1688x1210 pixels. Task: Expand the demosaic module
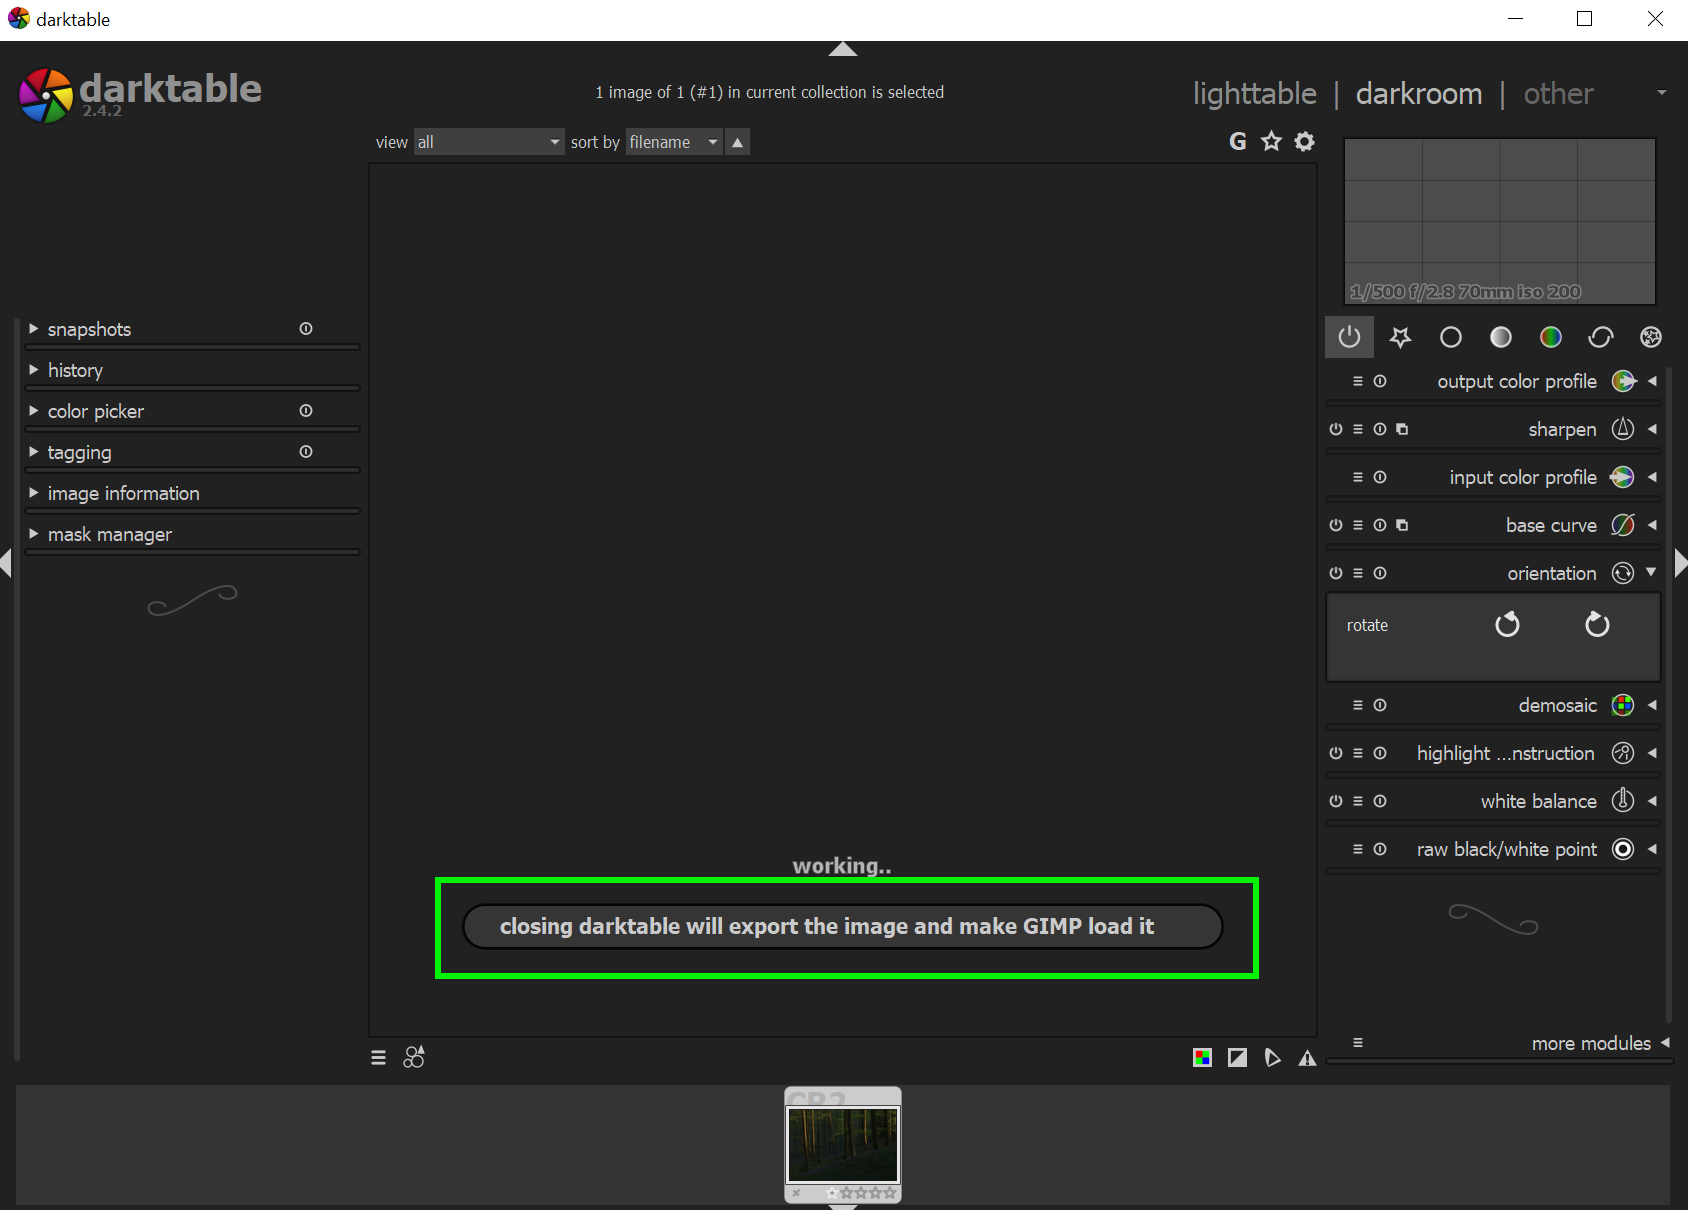[x=1652, y=705]
